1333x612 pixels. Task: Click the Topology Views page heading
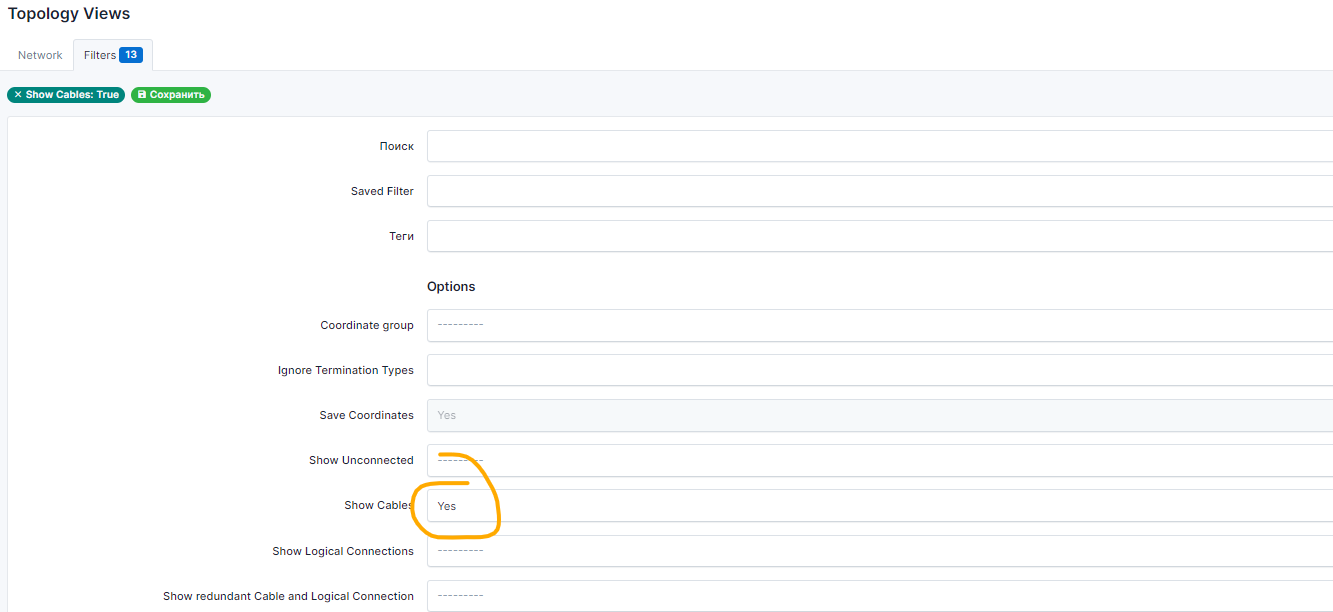[x=69, y=14]
